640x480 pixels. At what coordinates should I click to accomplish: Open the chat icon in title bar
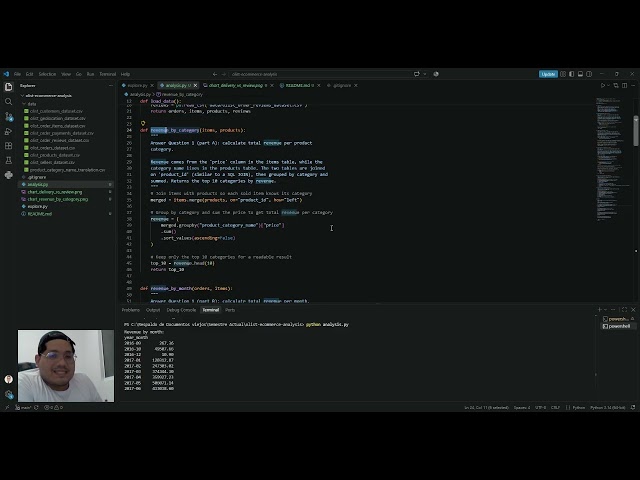416,74
